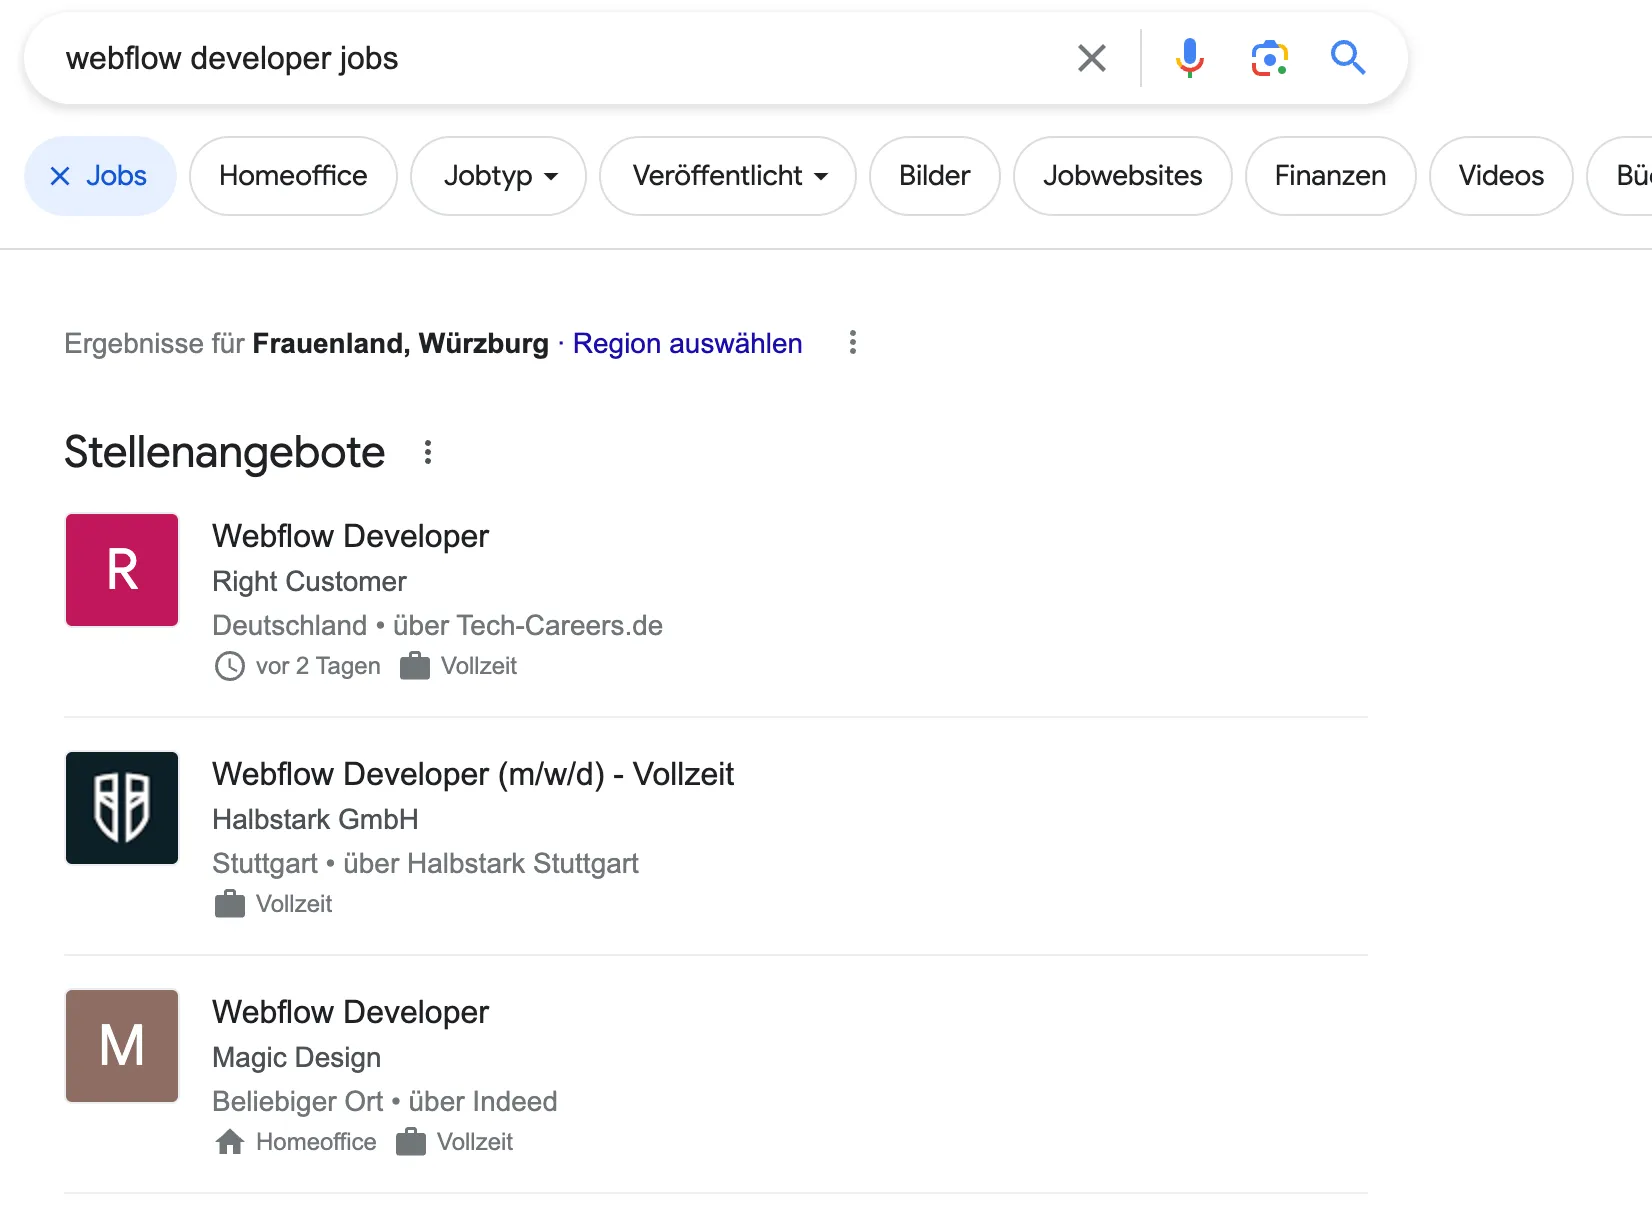1652x1210 pixels.
Task: Click Beliebiger Ort • über Indeed text
Action: (x=384, y=1101)
